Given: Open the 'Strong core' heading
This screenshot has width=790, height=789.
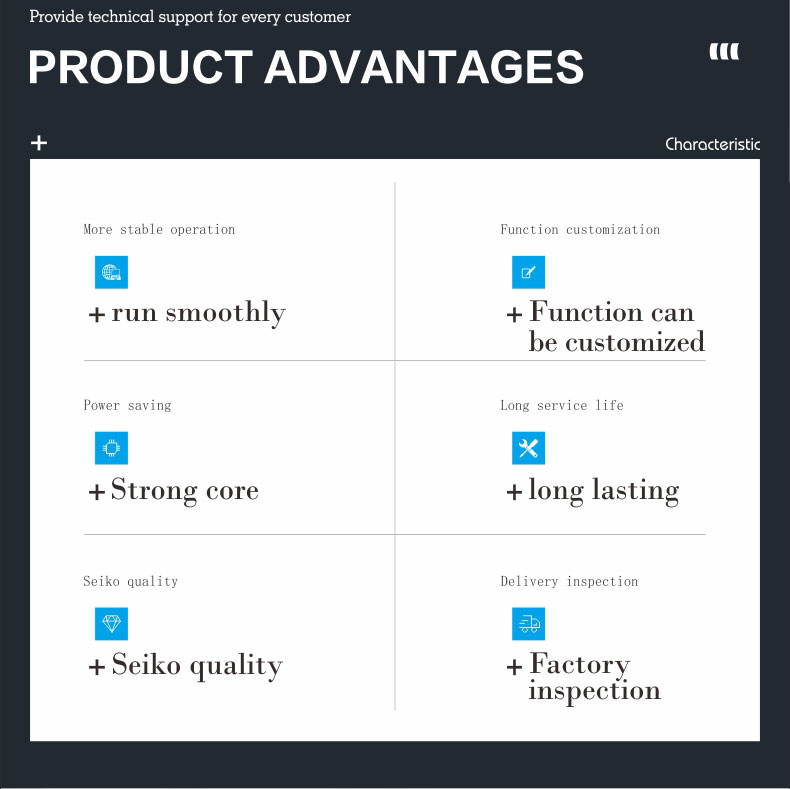Looking at the screenshot, I should [184, 491].
